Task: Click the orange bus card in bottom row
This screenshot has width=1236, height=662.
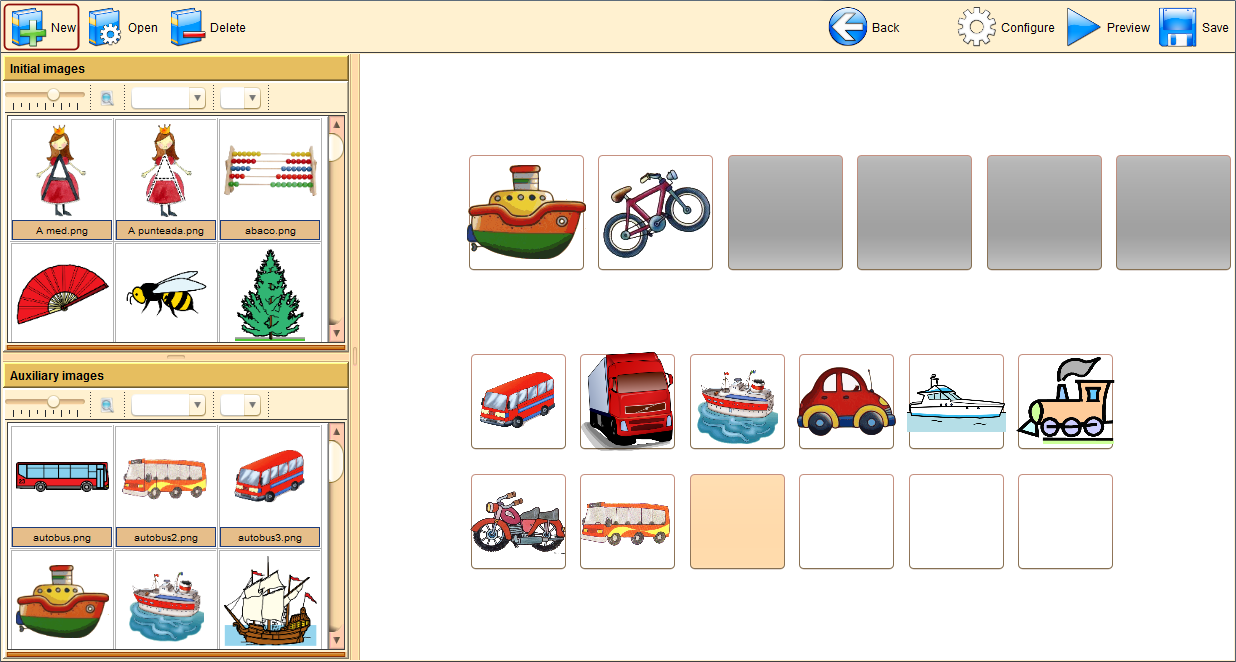Action: 627,521
